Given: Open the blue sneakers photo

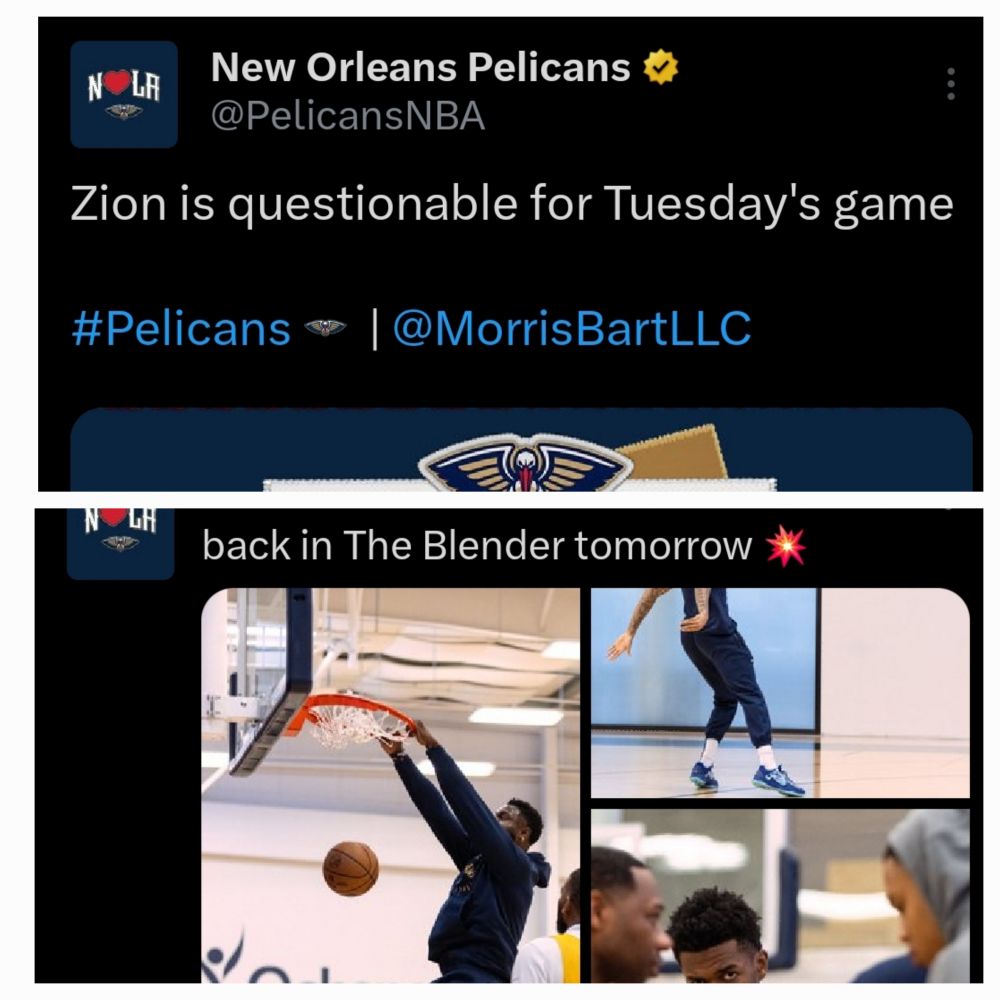Looking at the screenshot, I should pyautogui.click(x=780, y=693).
